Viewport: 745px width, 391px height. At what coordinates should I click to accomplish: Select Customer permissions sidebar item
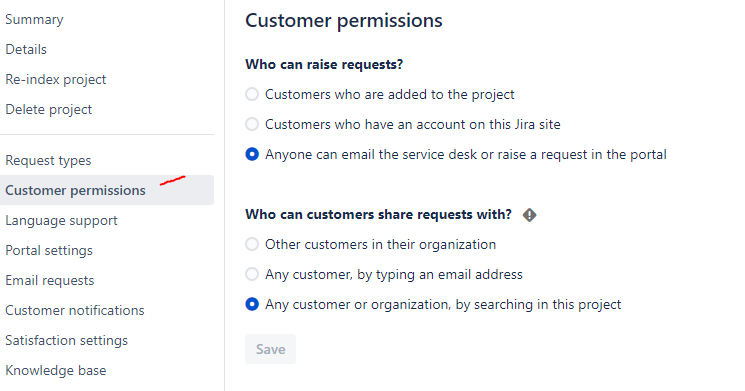[107, 190]
